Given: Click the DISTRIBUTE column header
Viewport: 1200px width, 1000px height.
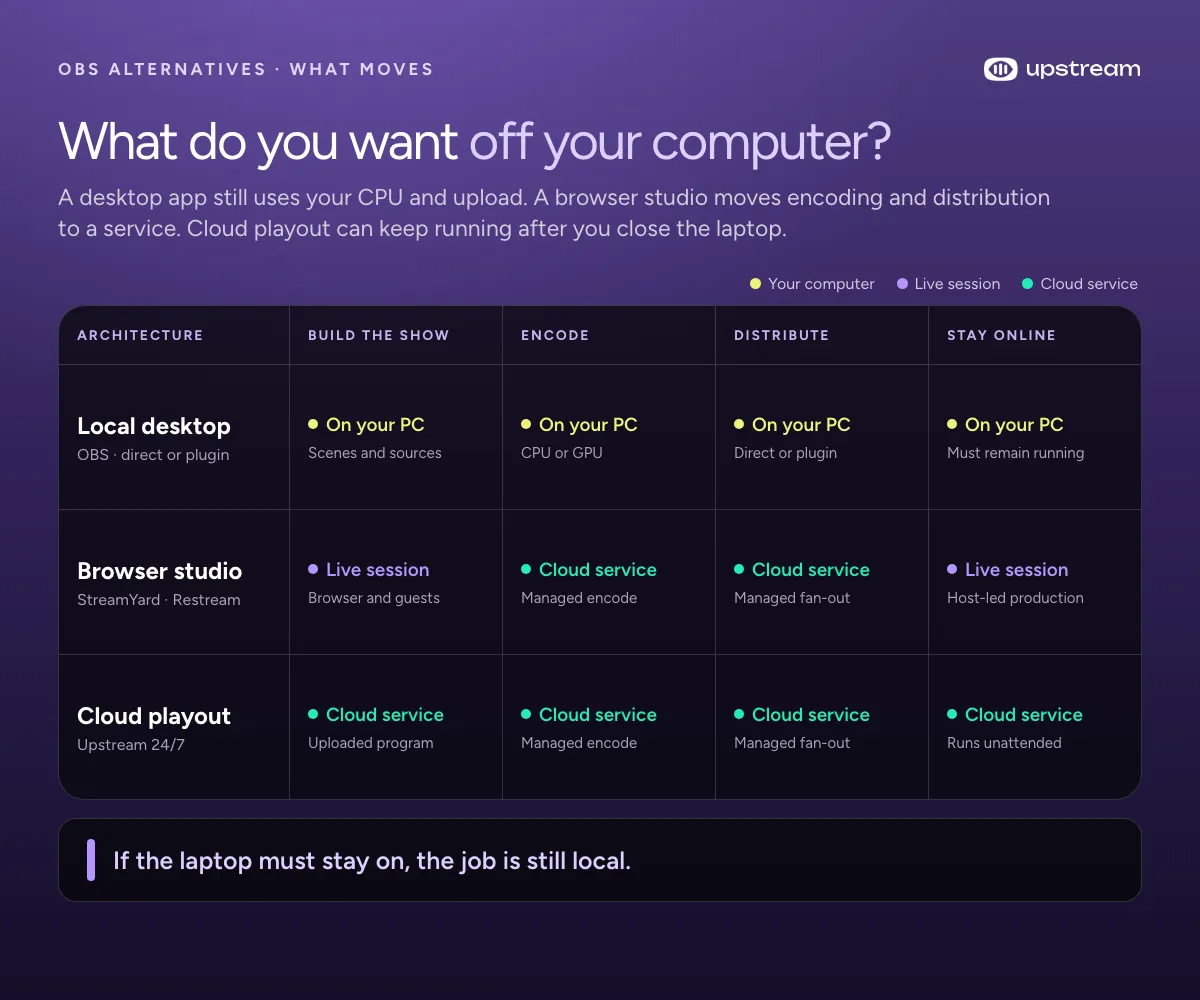Looking at the screenshot, I should [781, 335].
